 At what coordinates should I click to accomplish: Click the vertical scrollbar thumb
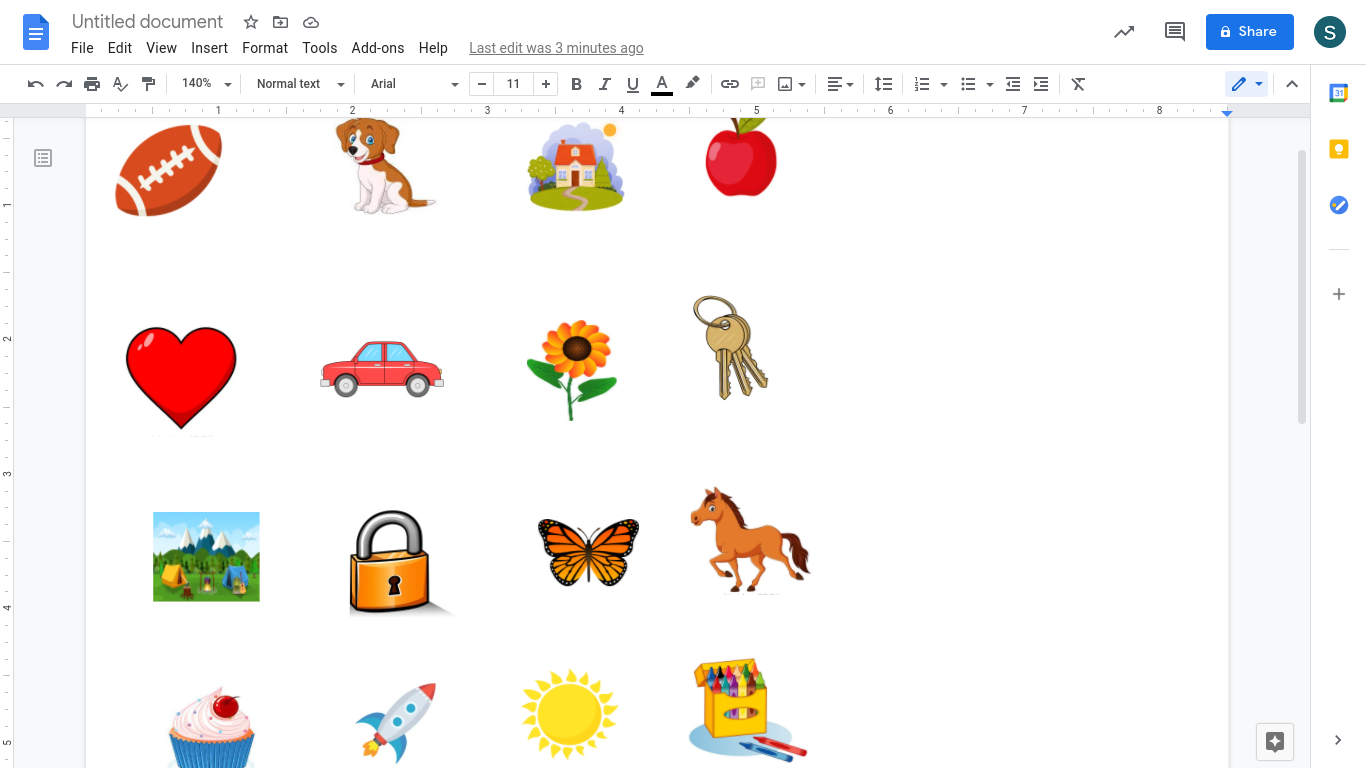(x=1301, y=286)
